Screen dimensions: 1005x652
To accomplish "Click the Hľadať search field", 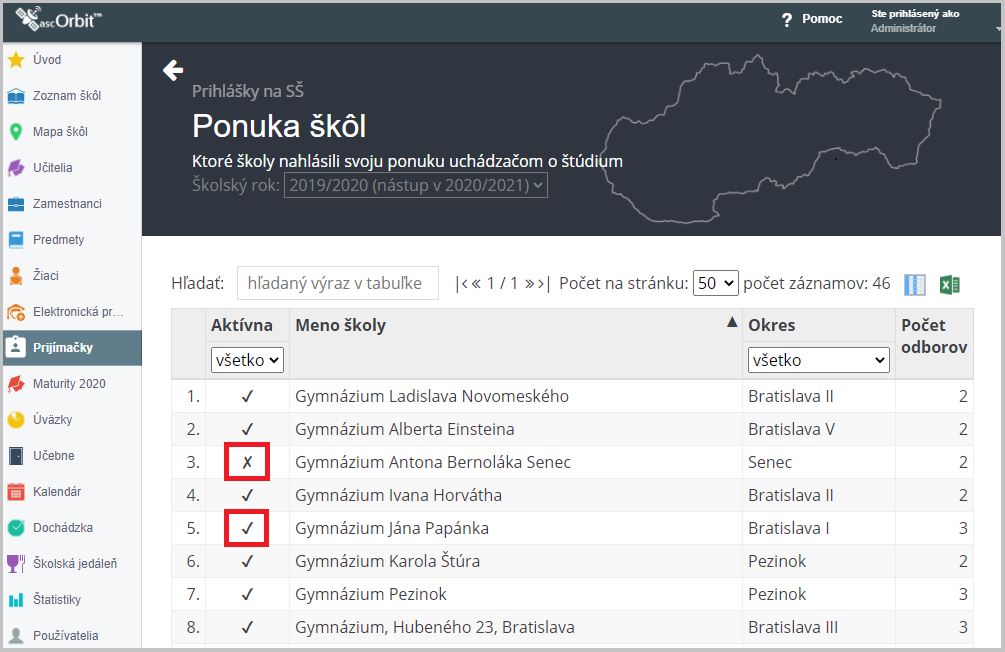I will coord(338,283).
